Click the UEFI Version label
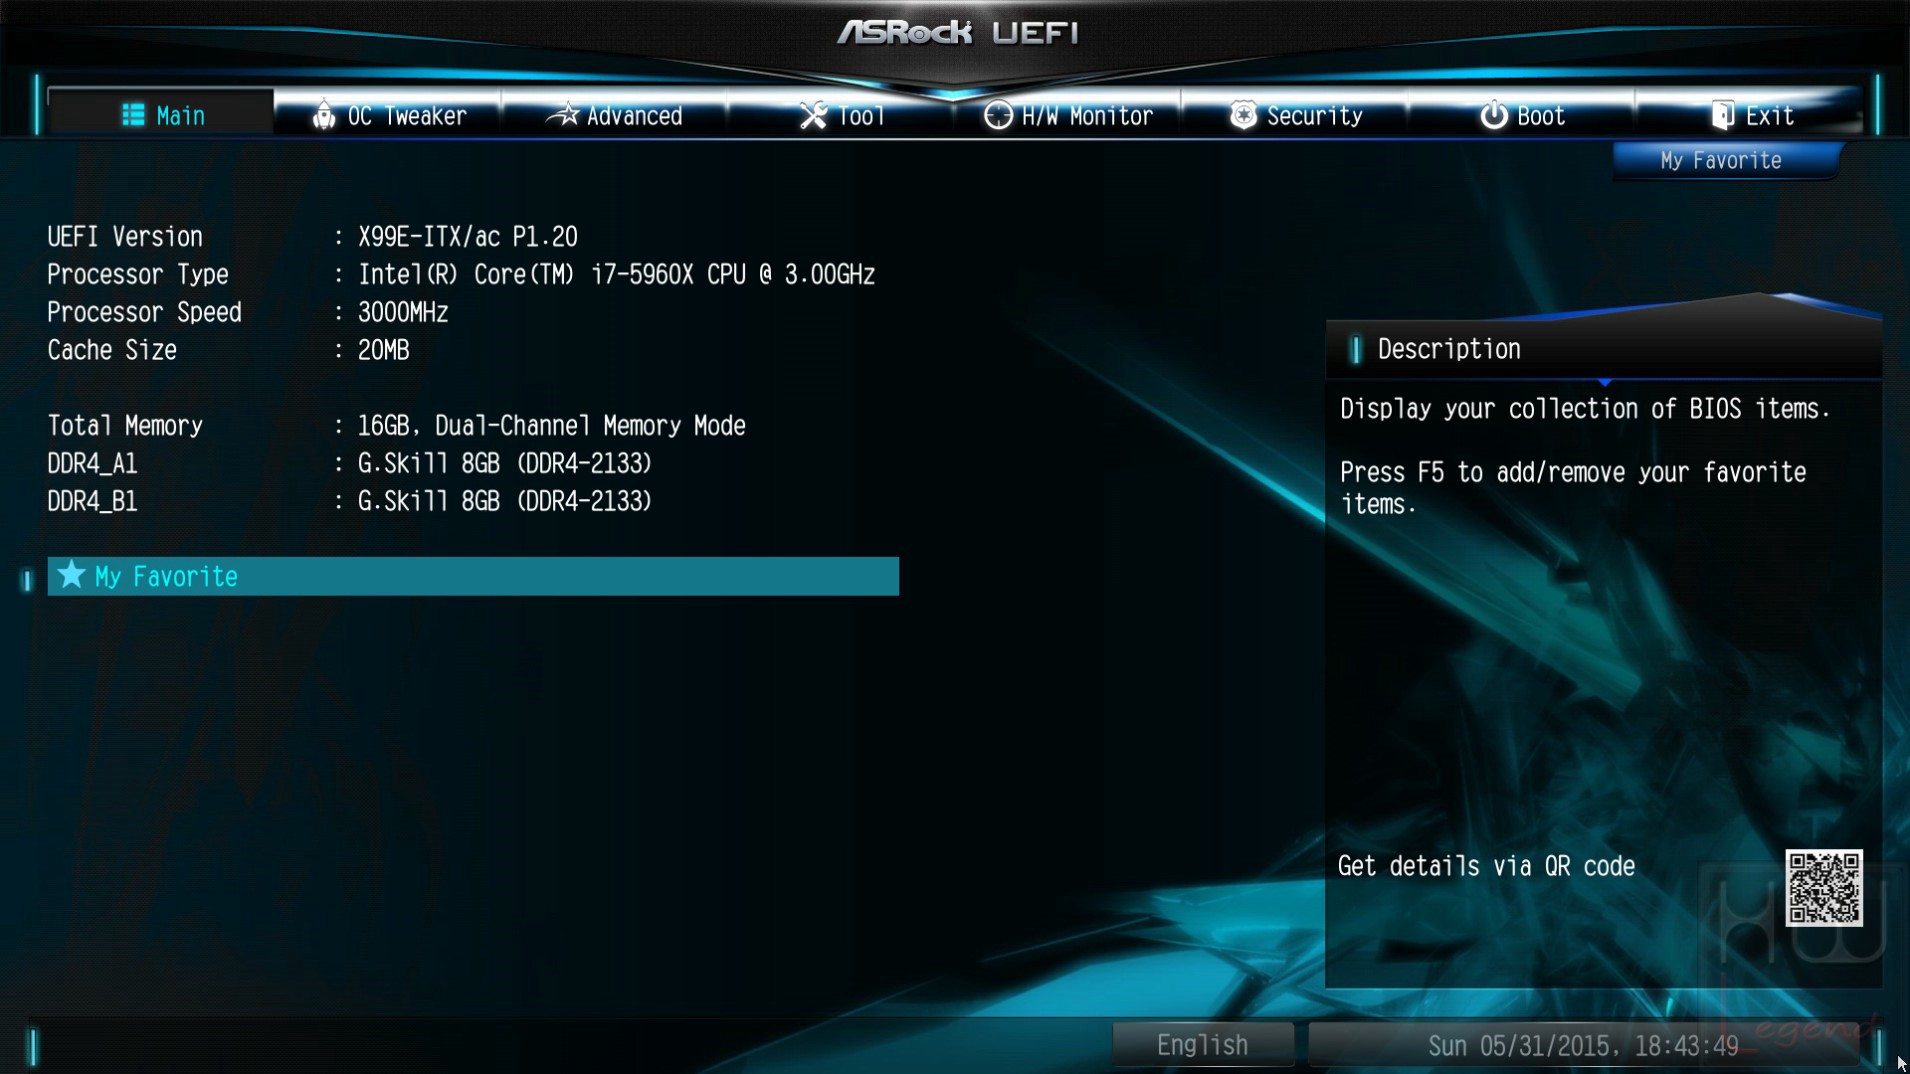 (125, 237)
